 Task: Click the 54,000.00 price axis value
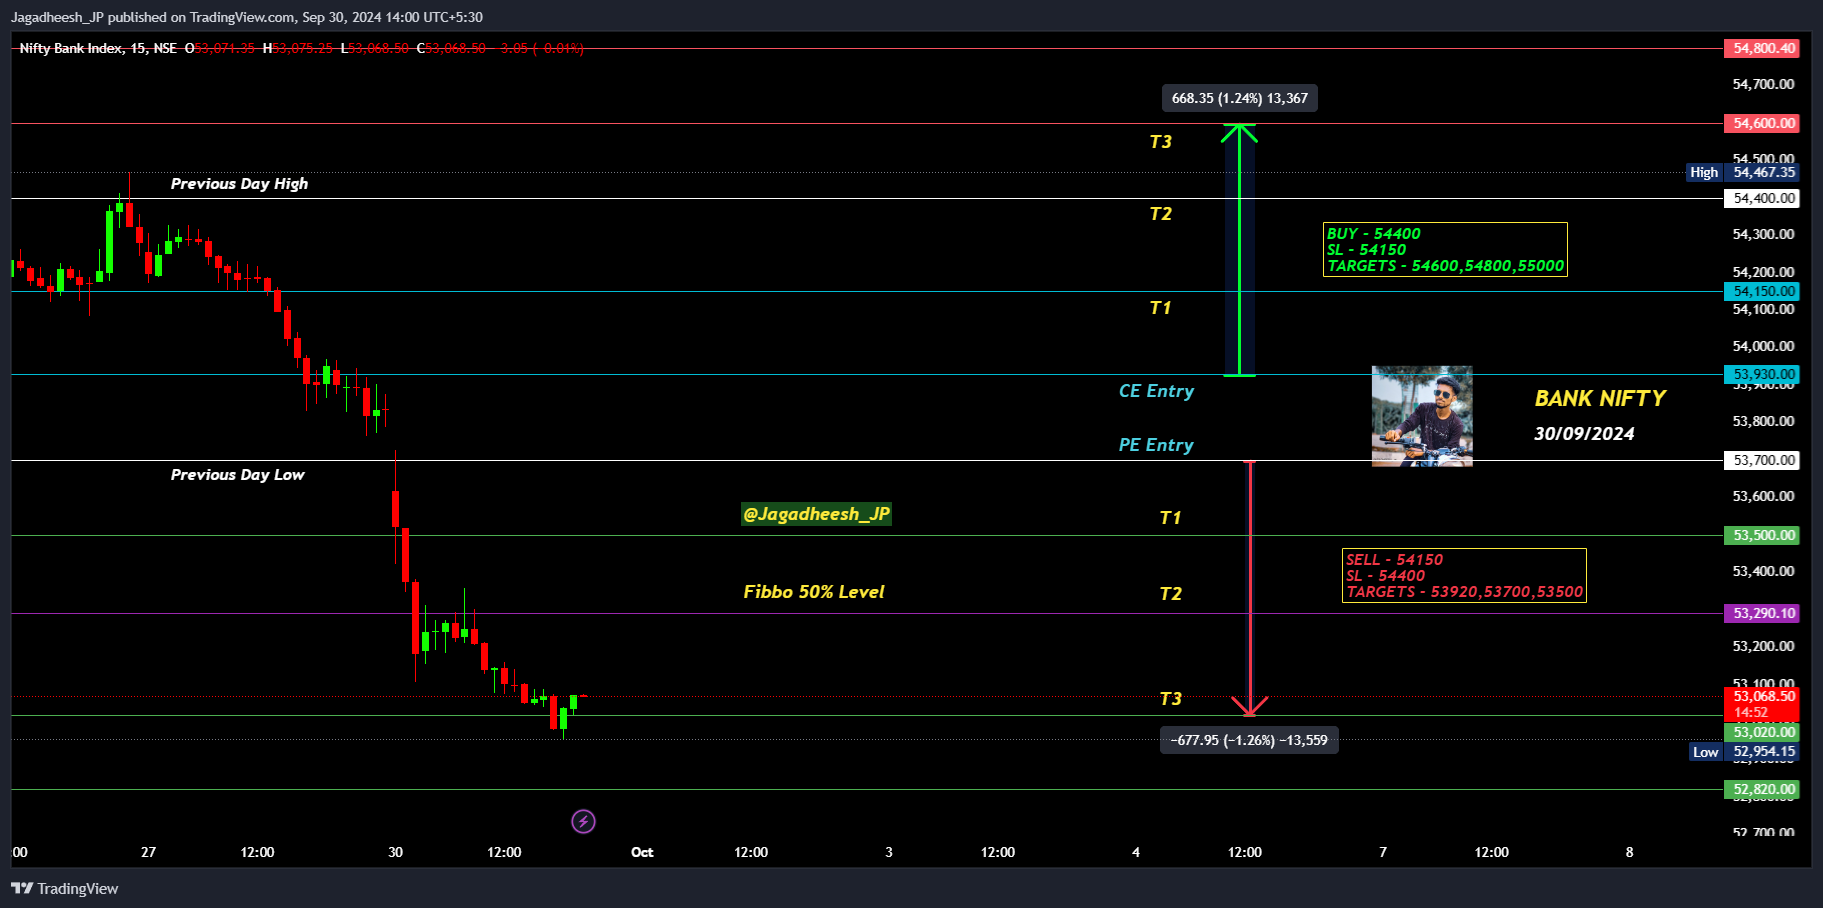point(1763,346)
